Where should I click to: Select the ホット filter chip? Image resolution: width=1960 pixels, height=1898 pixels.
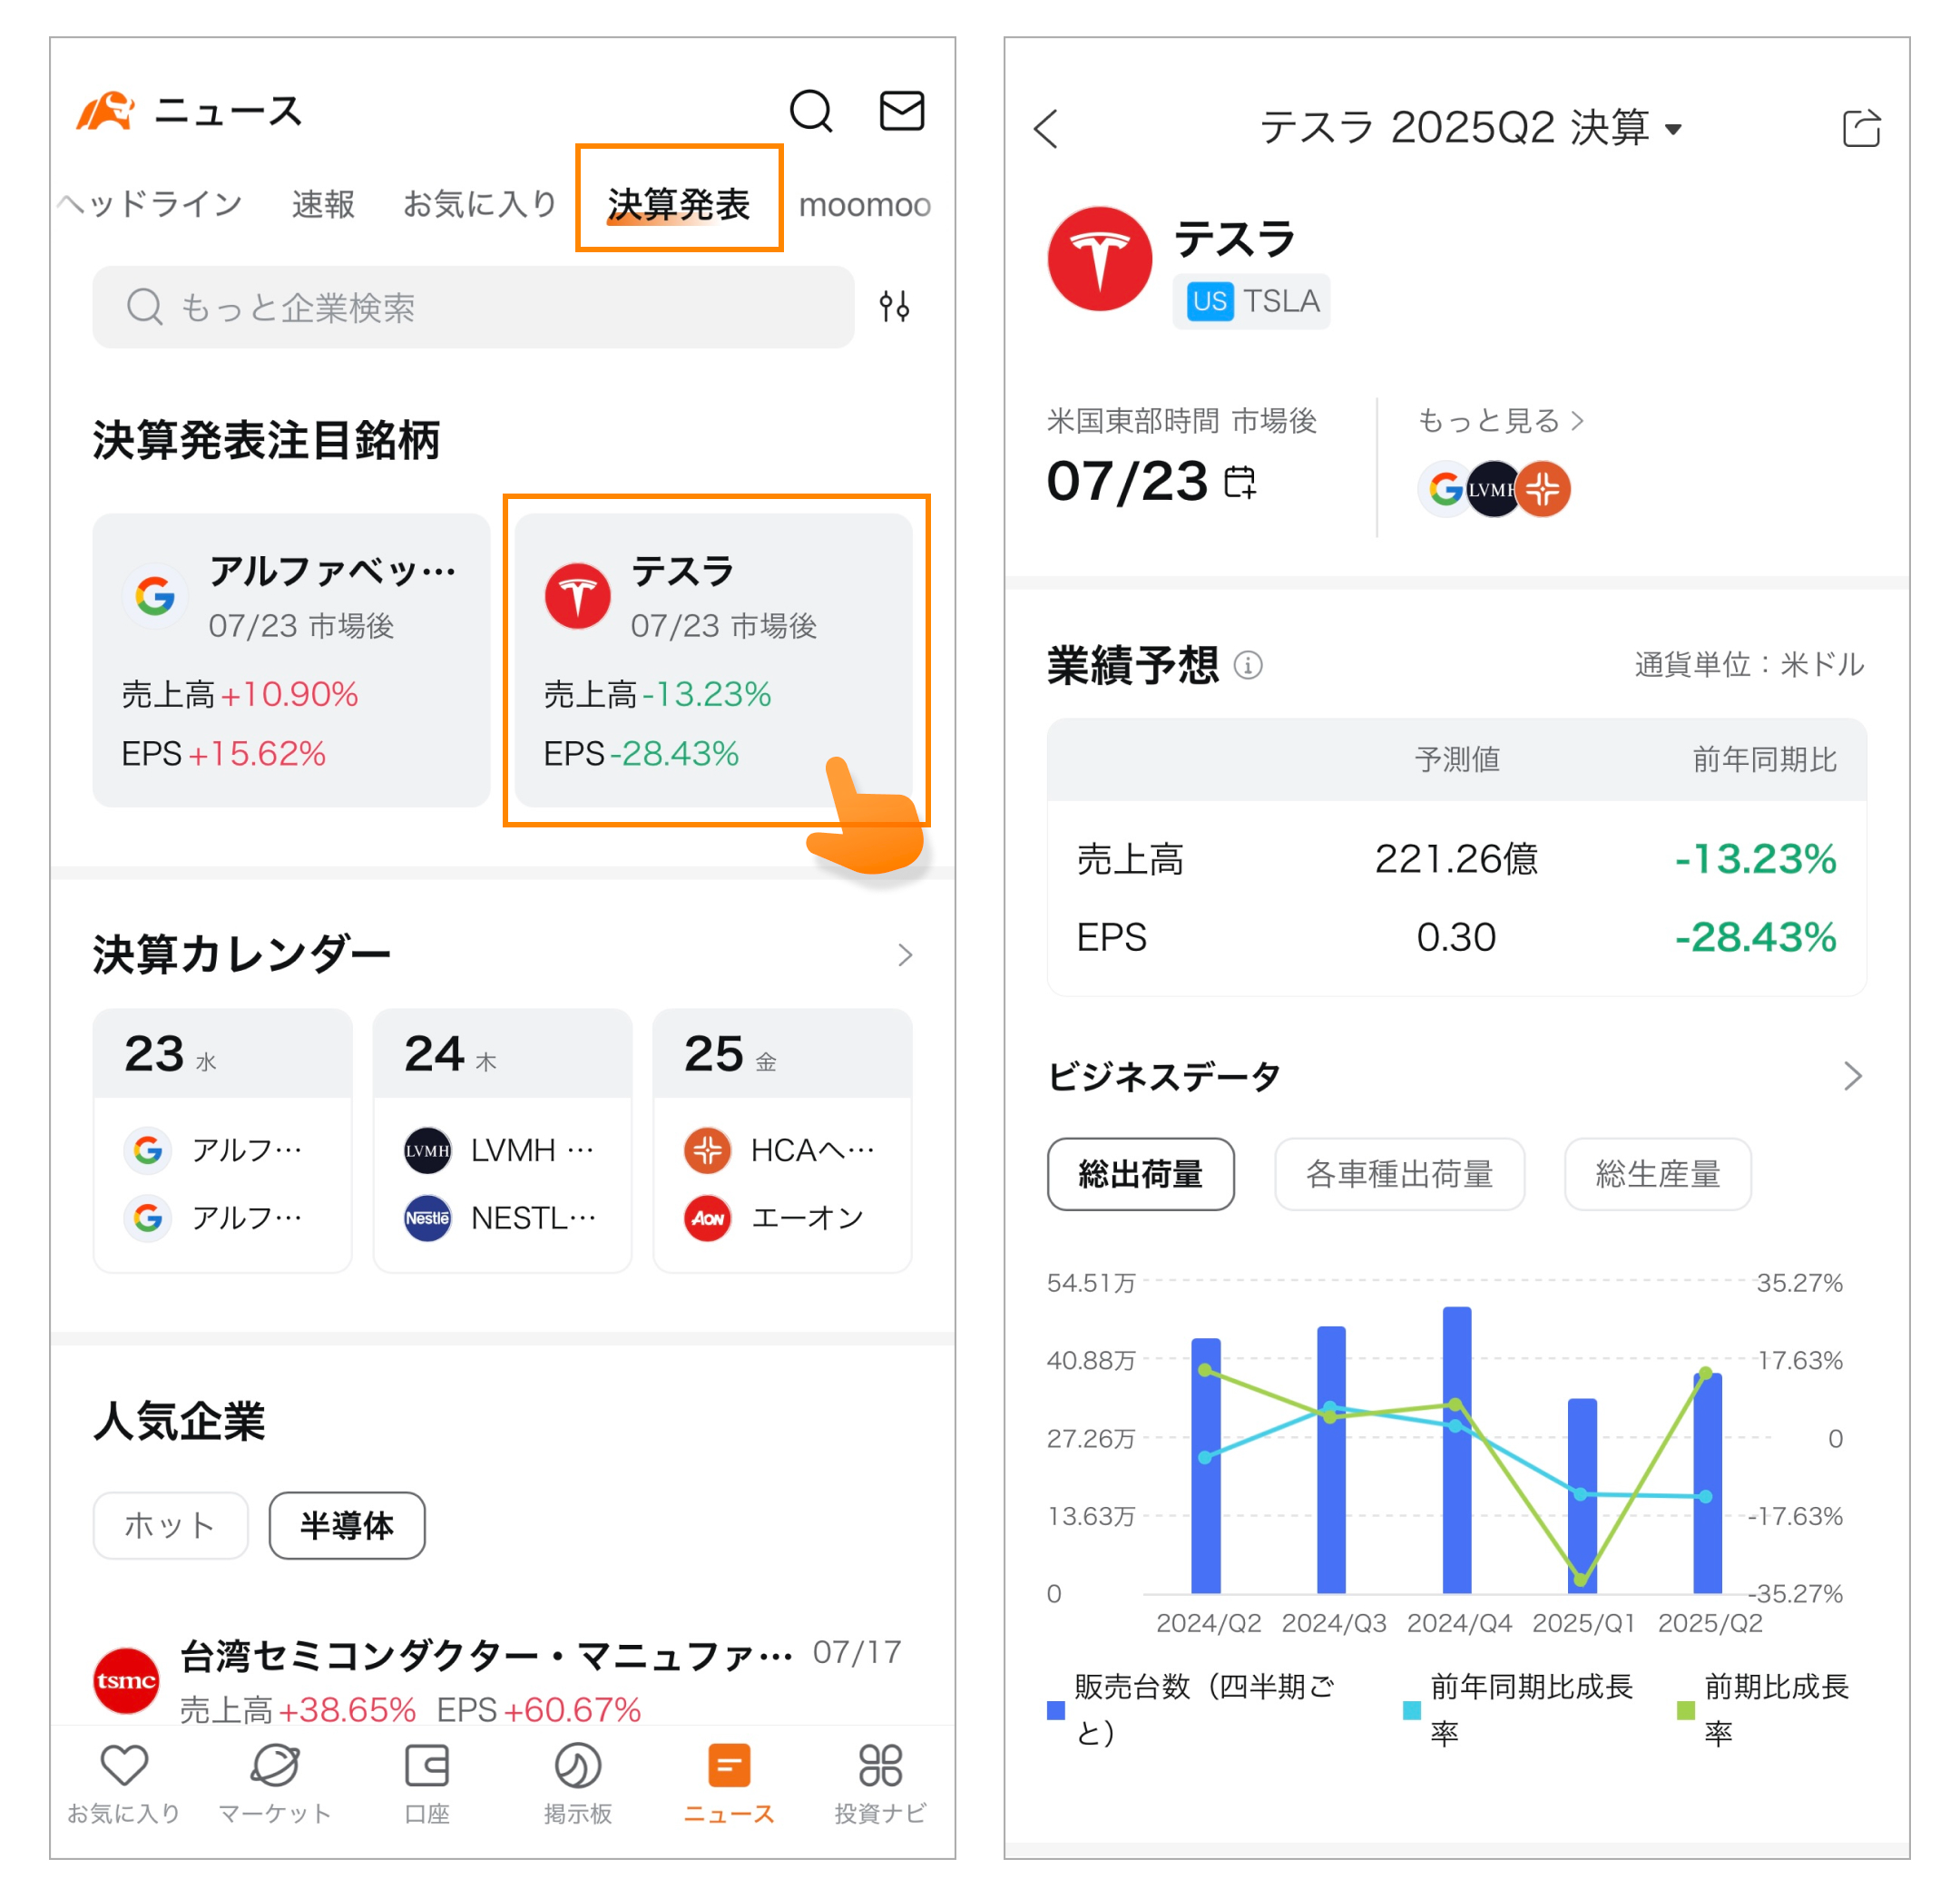pos(170,1525)
